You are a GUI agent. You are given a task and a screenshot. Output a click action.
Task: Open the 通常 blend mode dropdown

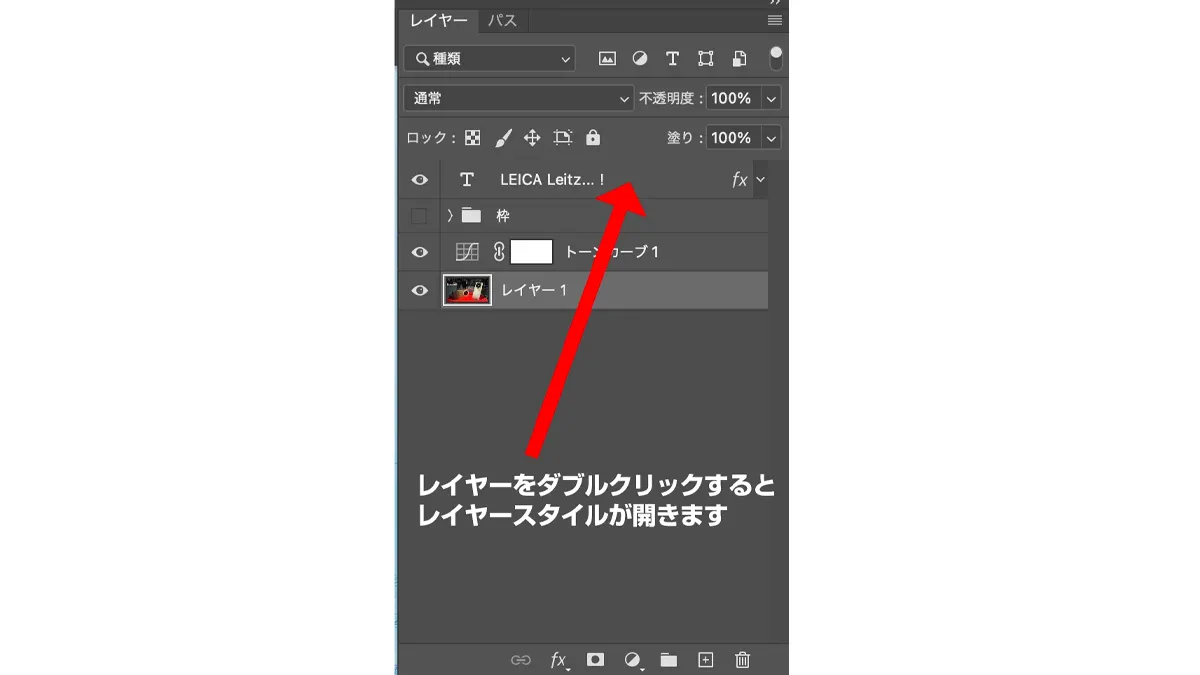pyautogui.click(x=518, y=98)
